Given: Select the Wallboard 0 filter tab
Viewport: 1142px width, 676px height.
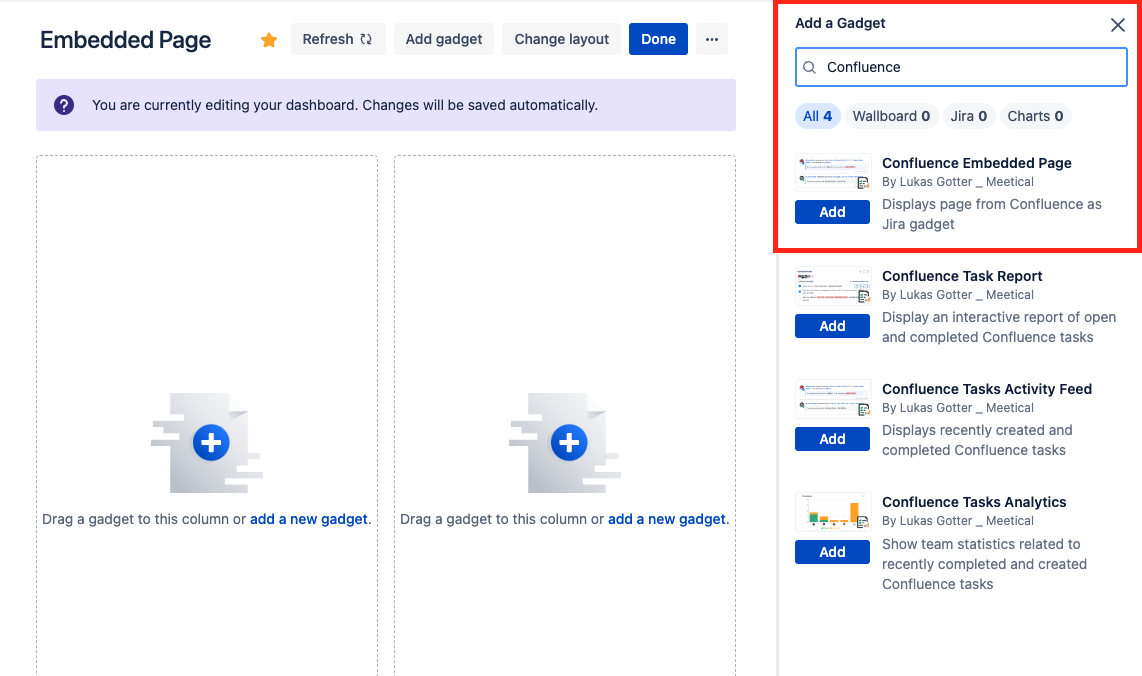Looking at the screenshot, I should tap(891, 116).
